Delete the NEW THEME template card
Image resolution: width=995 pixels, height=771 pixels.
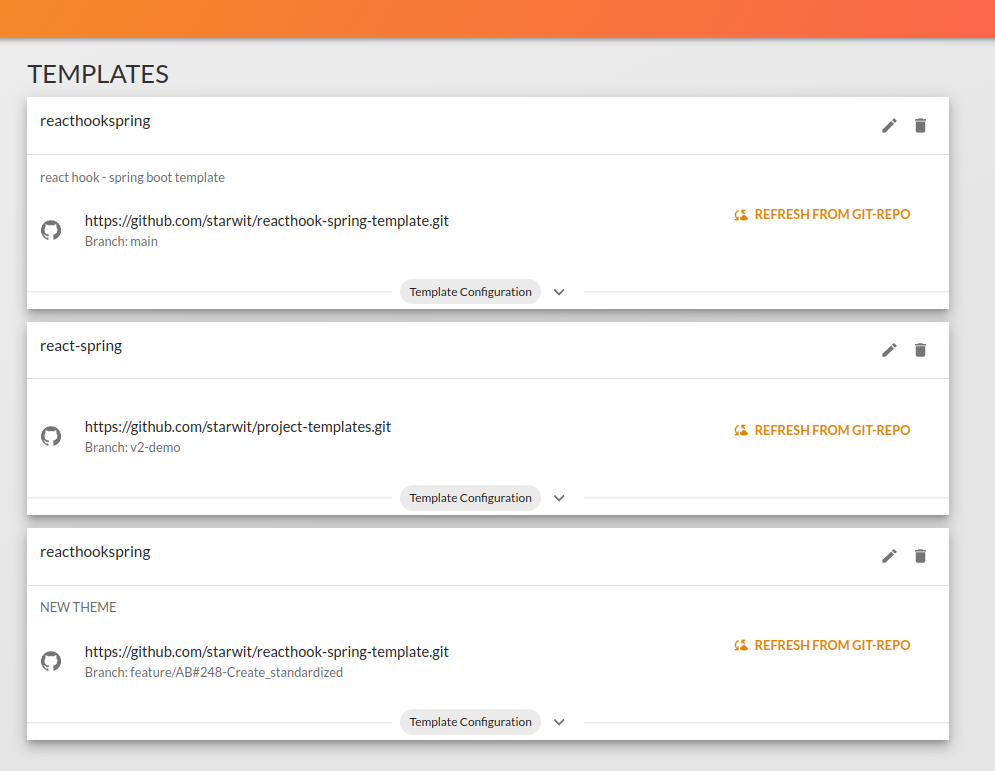coord(920,557)
